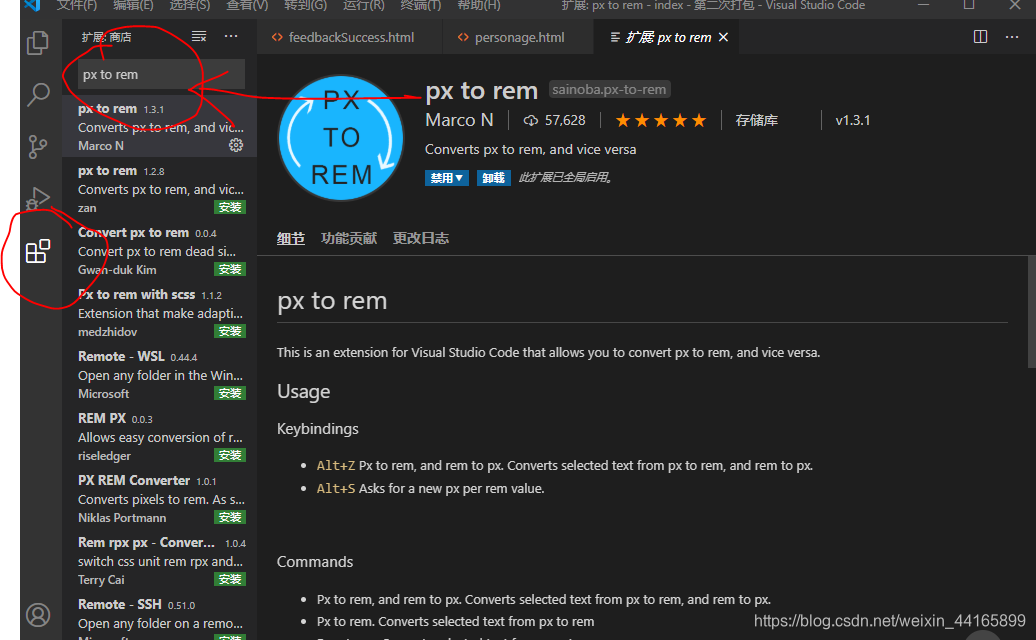The image size is (1036, 640).
Task: Install REM PX by riseledger
Action: (x=230, y=456)
